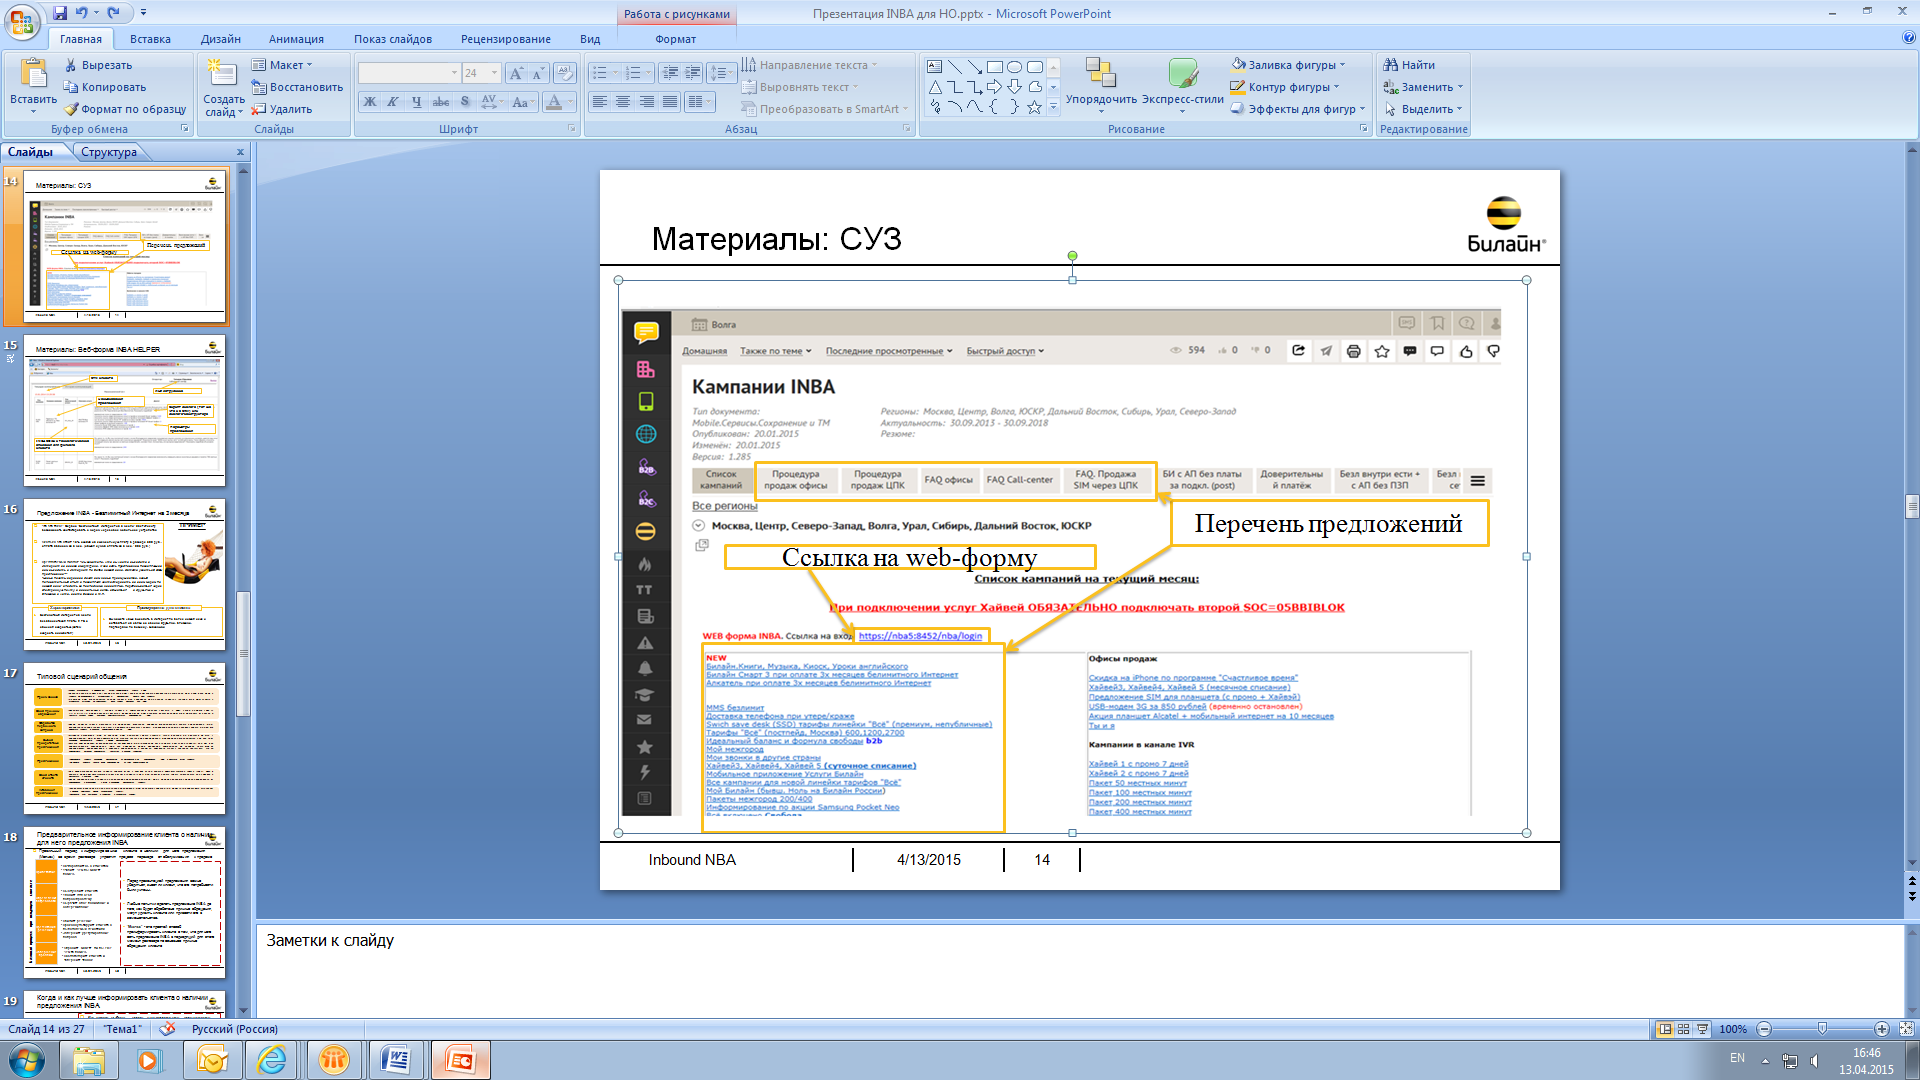
Task: Click Заменить replace button
Action: [1424, 87]
